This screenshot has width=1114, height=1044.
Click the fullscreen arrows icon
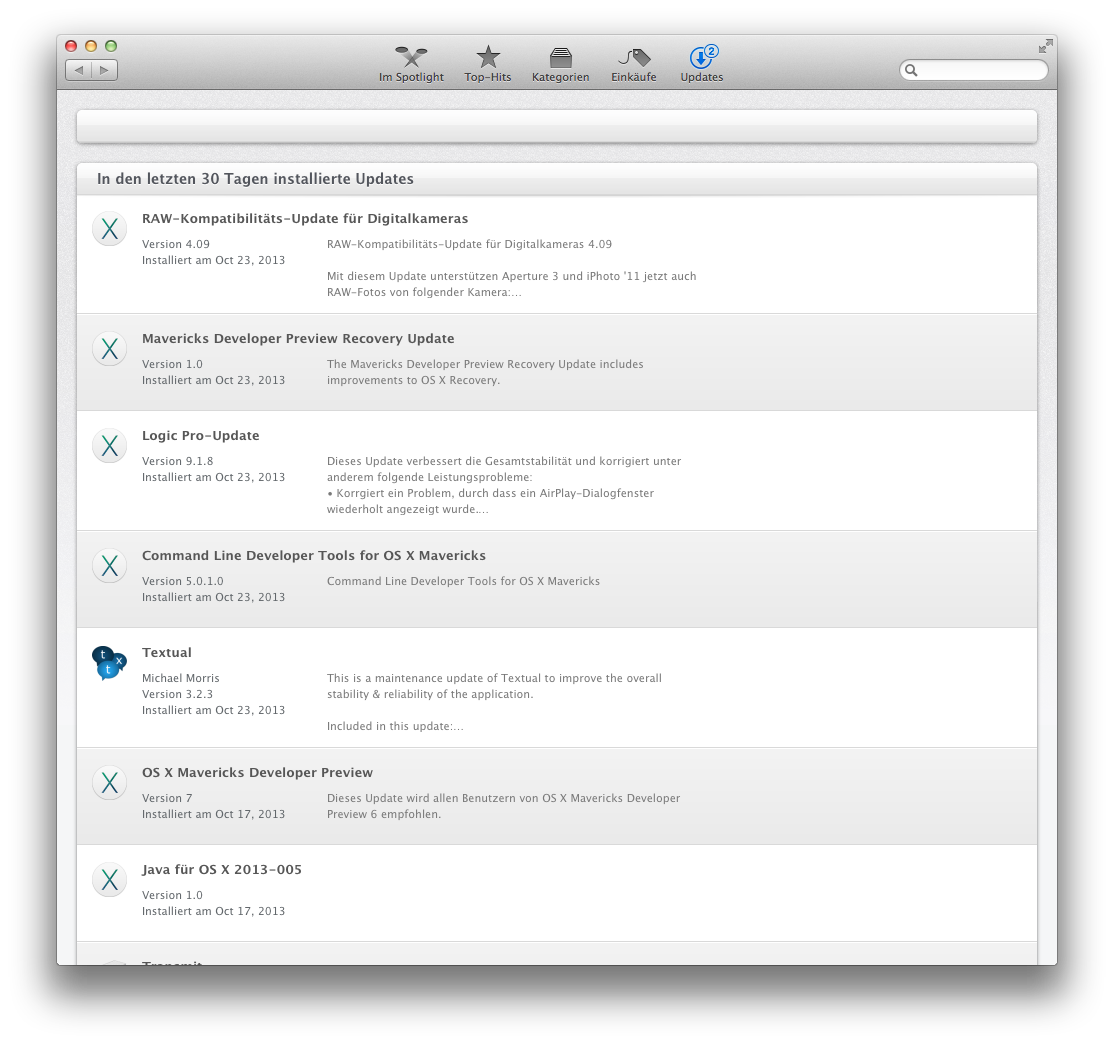(1045, 47)
